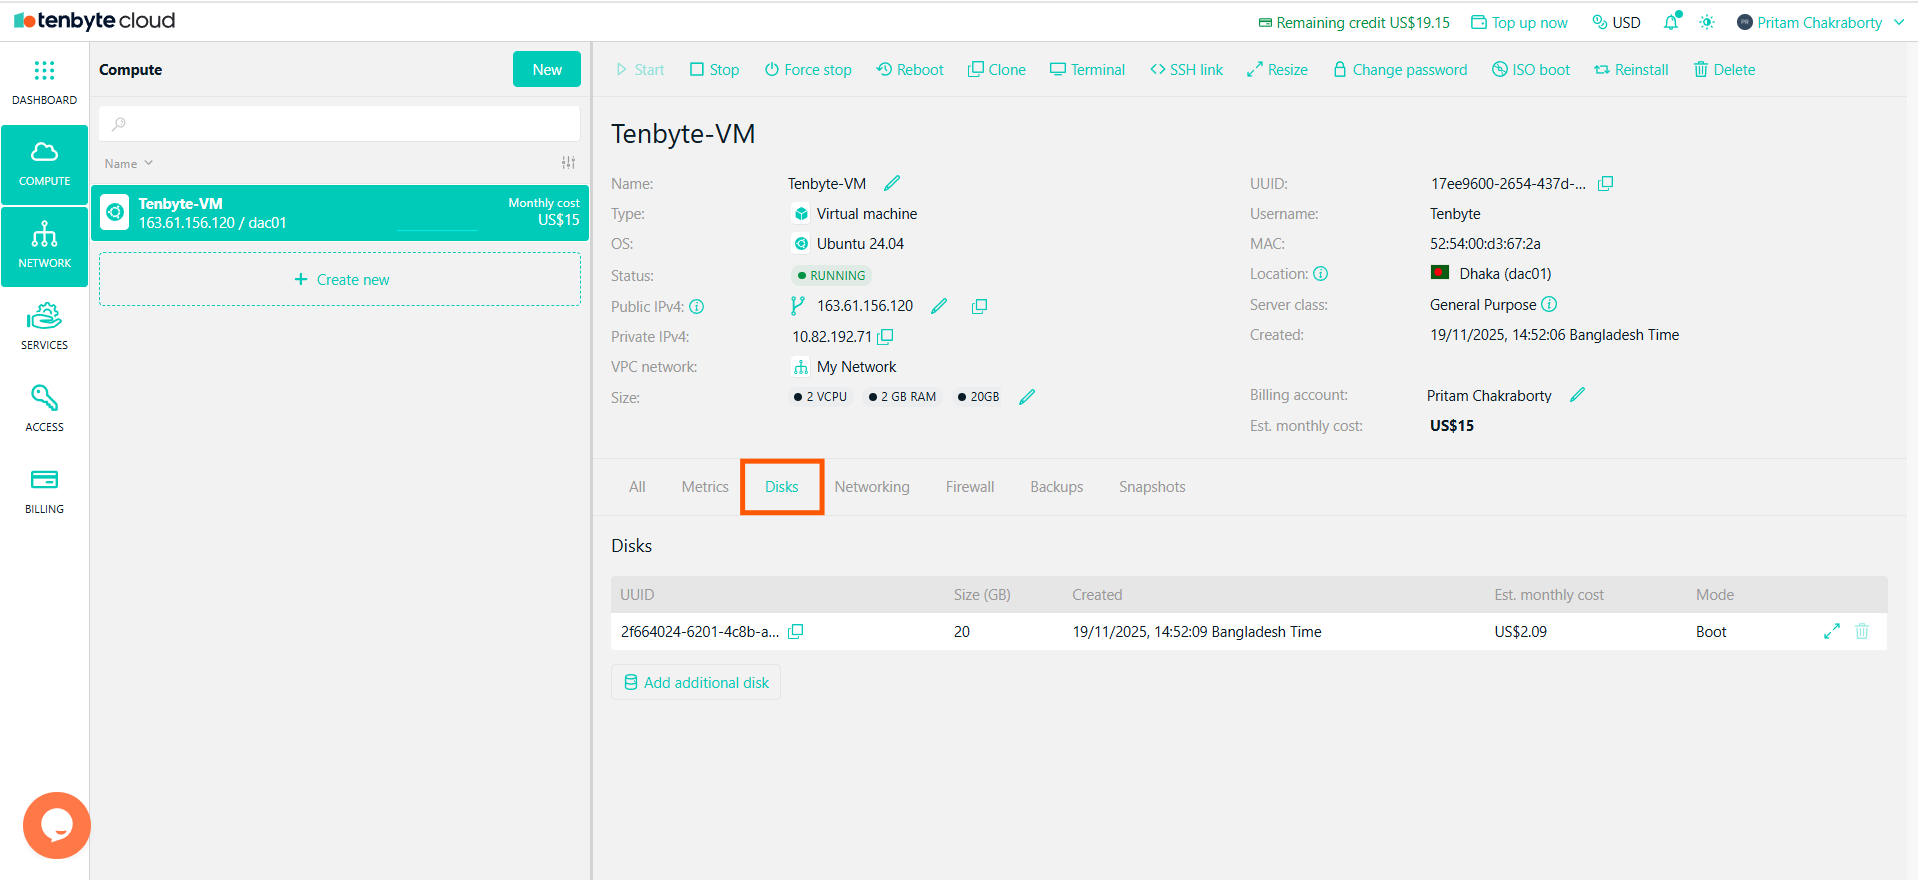Force stop the virtual machine
This screenshot has height=880, width=1918.
point(808,70)
